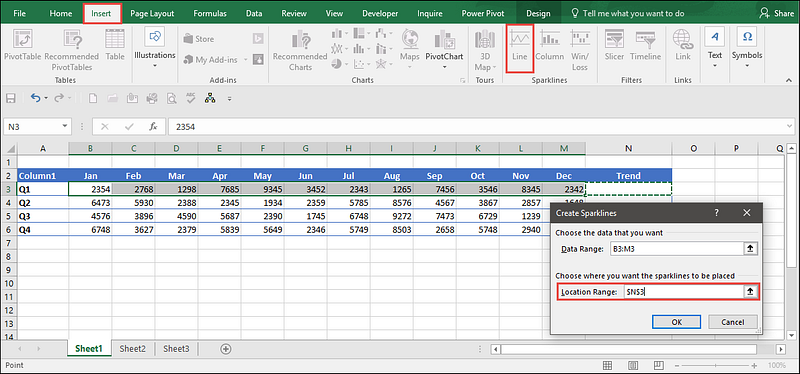Switch to the Formulas tab
Viewport: 800px width, 374px height.
(x=210, y=13)
